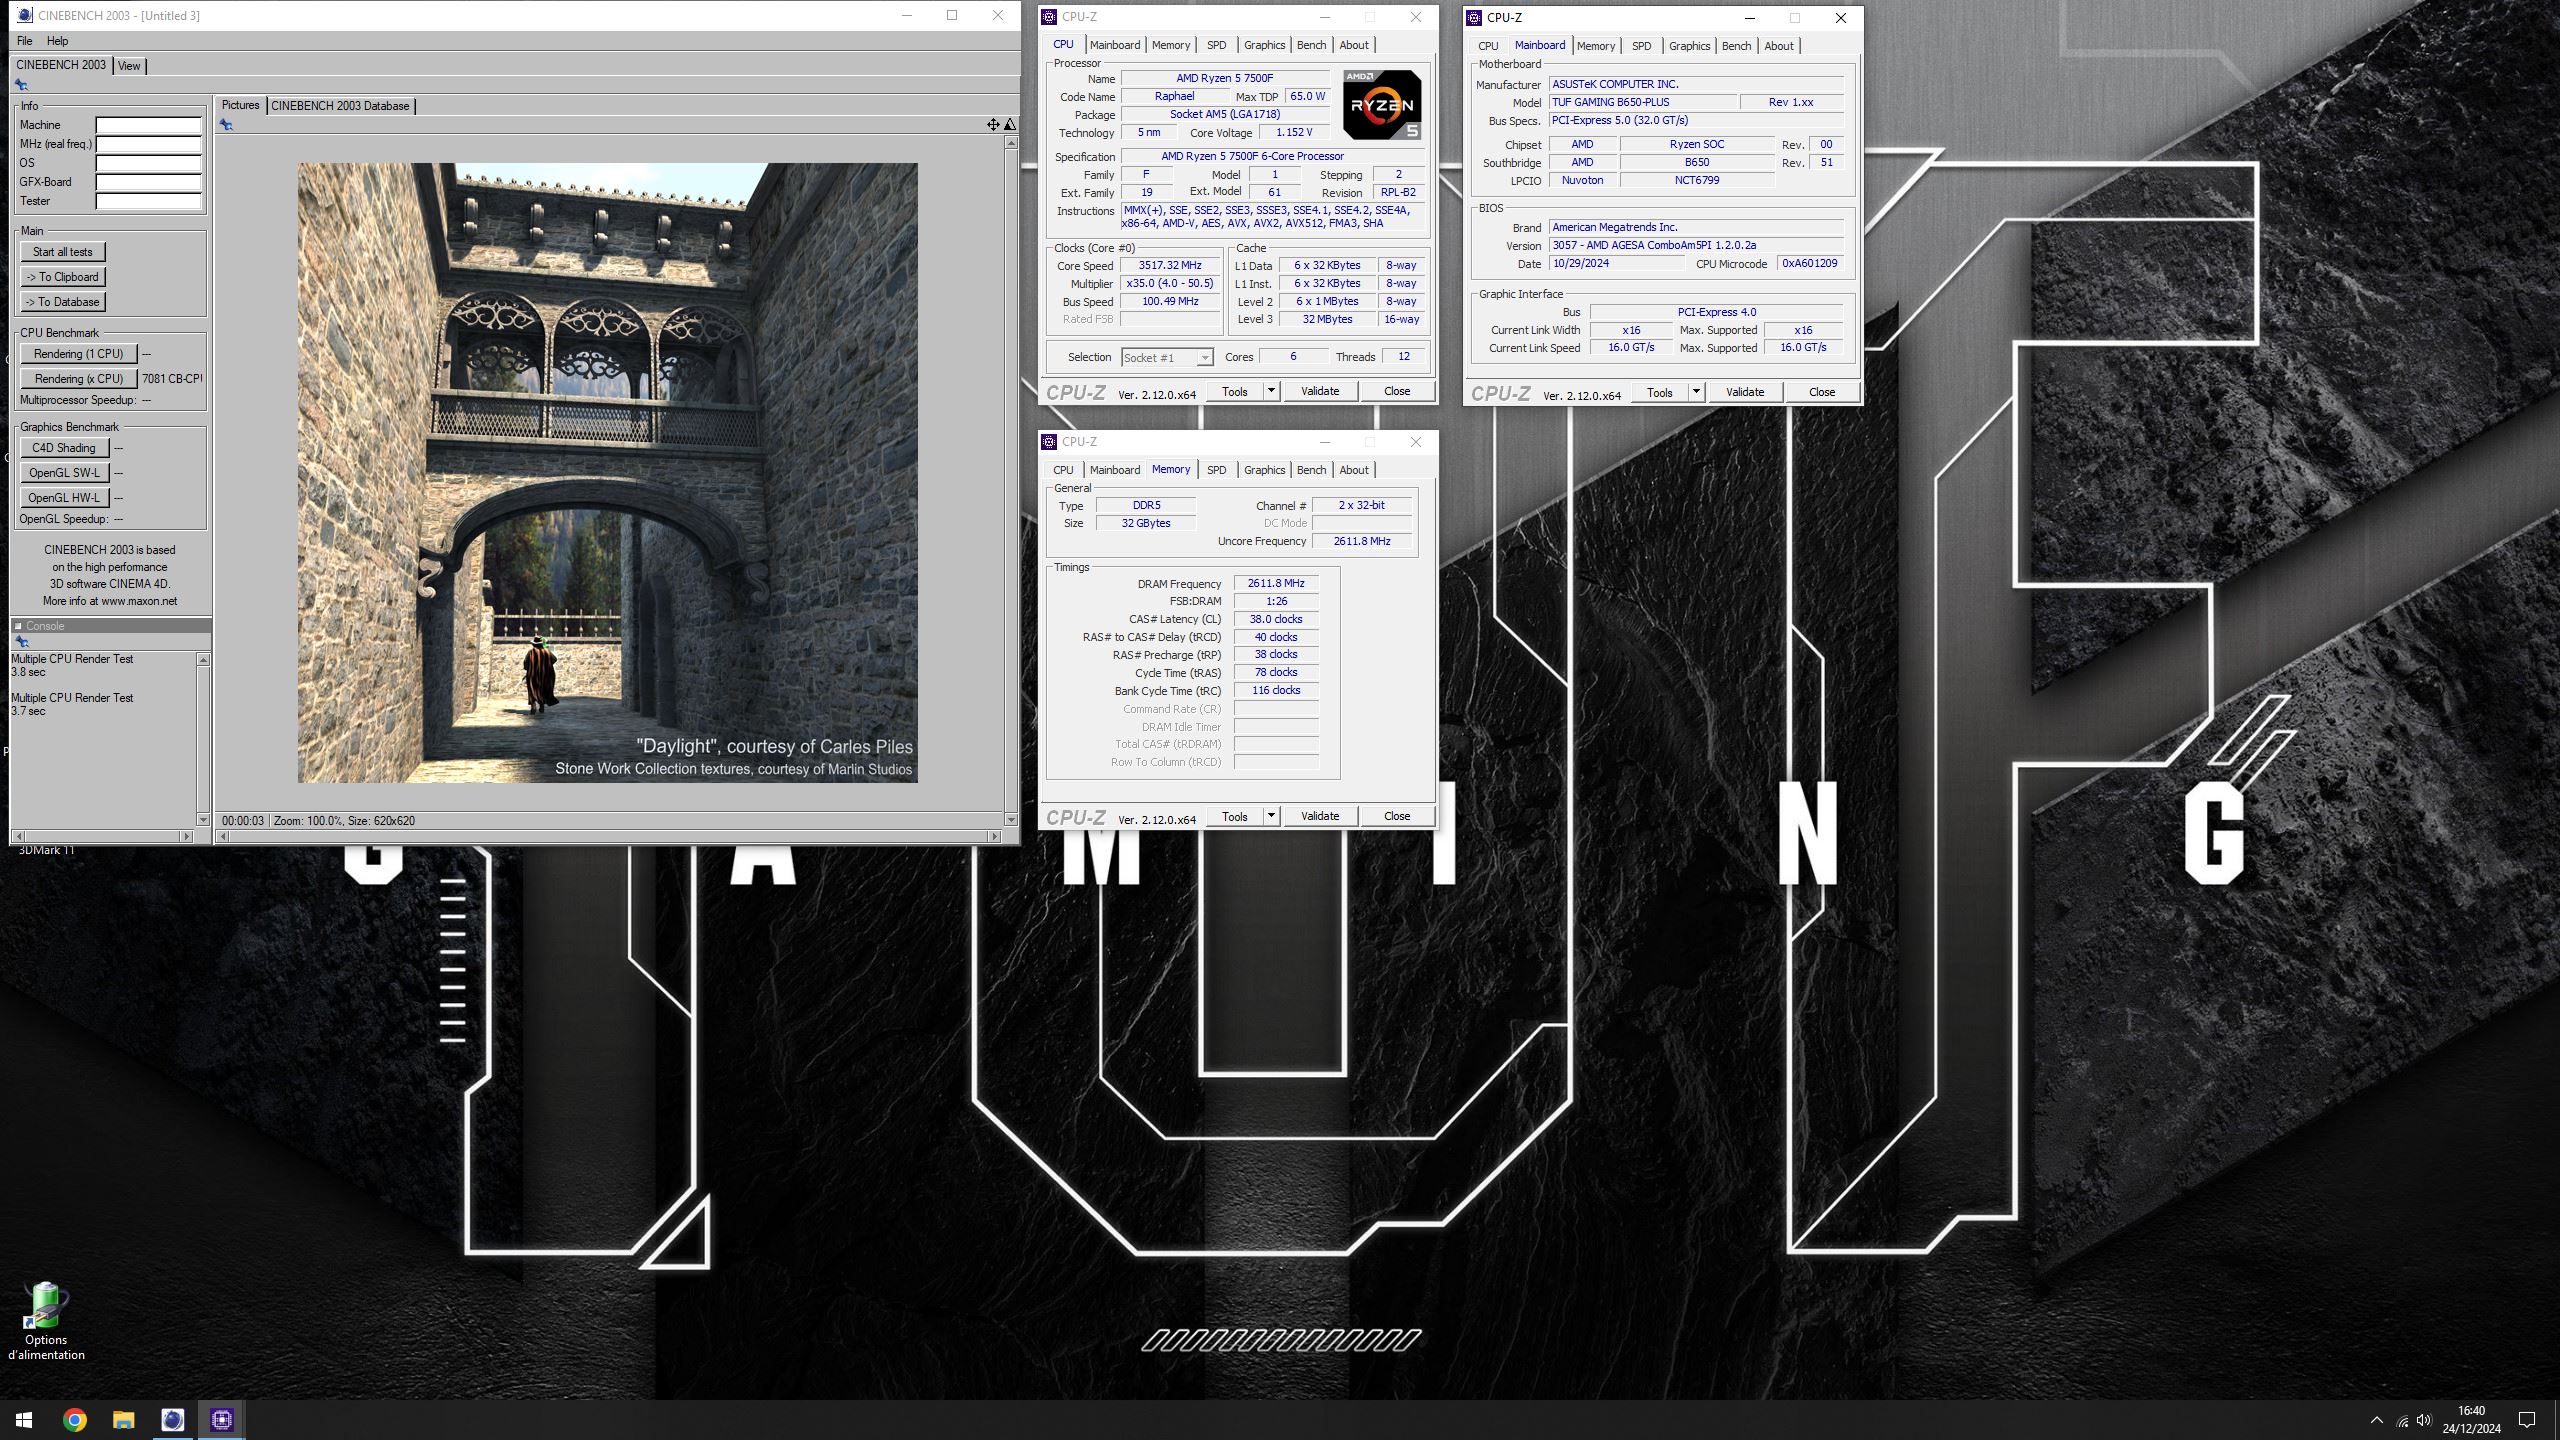Click the '7081 CB-CPU' score text
The width and height of the screenshot is (2560, 1440).
(x=172, y=379)
